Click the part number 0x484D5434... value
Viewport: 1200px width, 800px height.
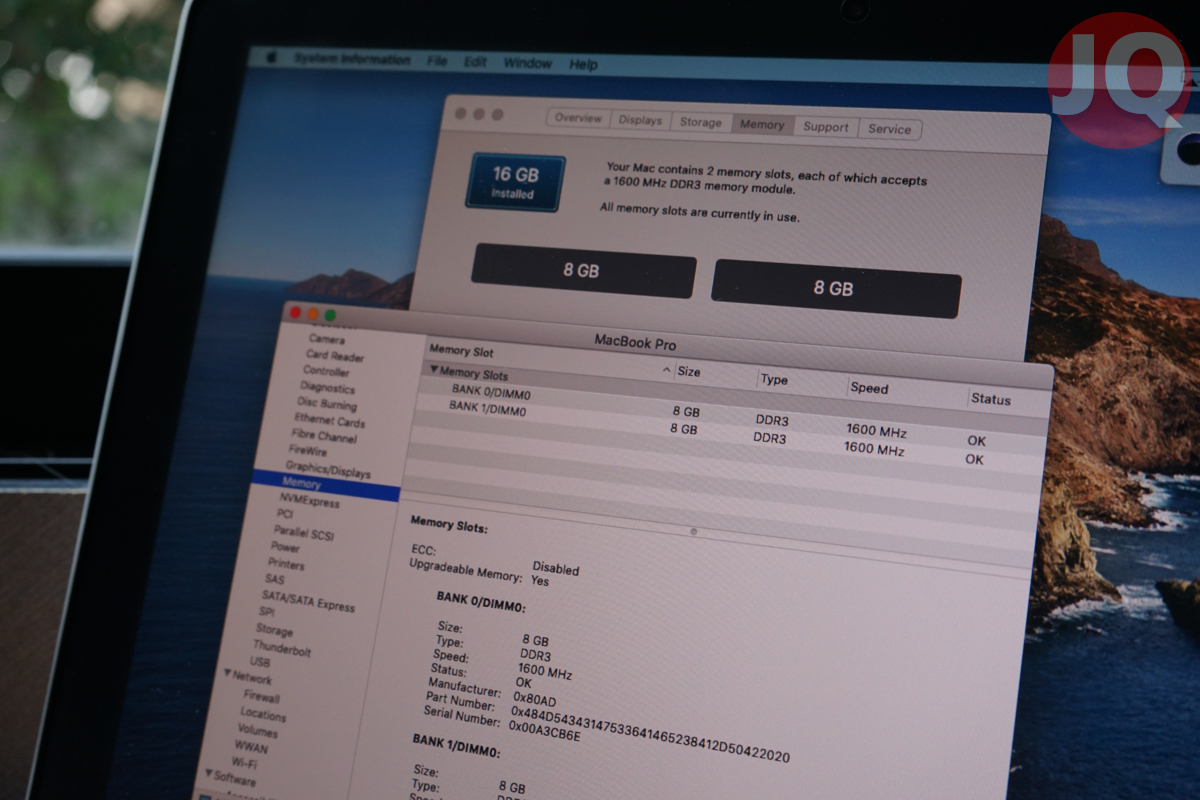(650, 733)
